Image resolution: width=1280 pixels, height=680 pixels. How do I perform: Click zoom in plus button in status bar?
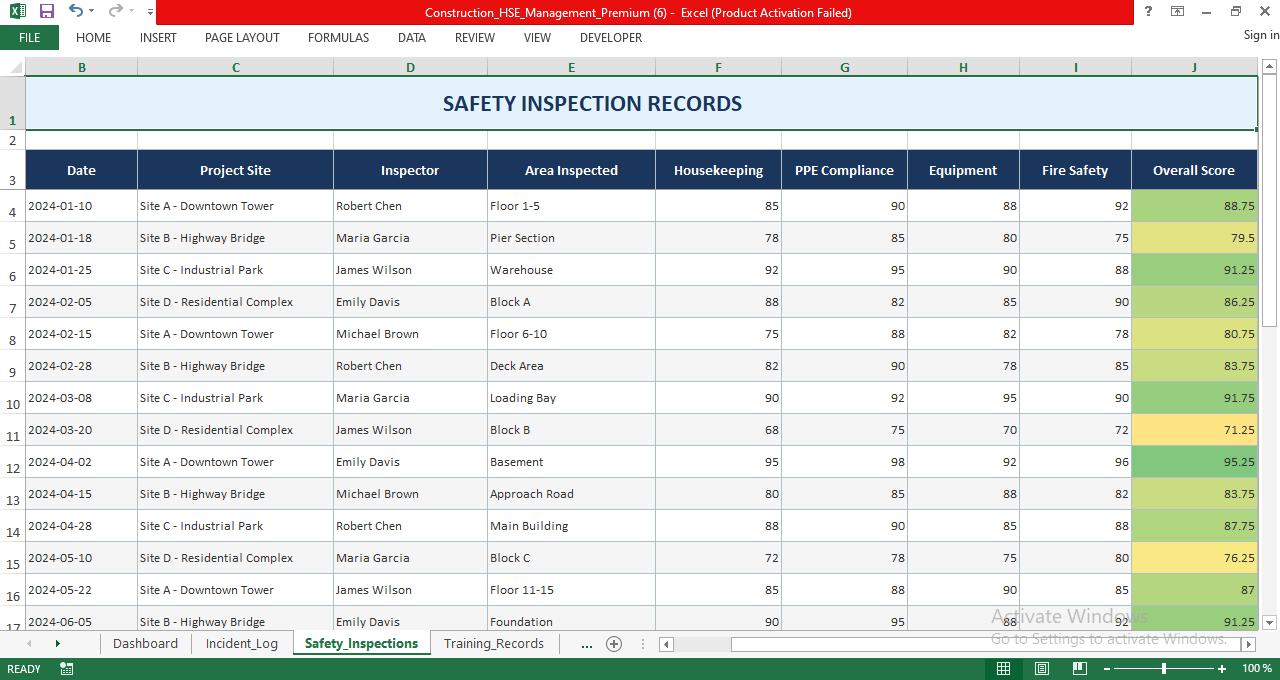click(x=1221, y=668)
